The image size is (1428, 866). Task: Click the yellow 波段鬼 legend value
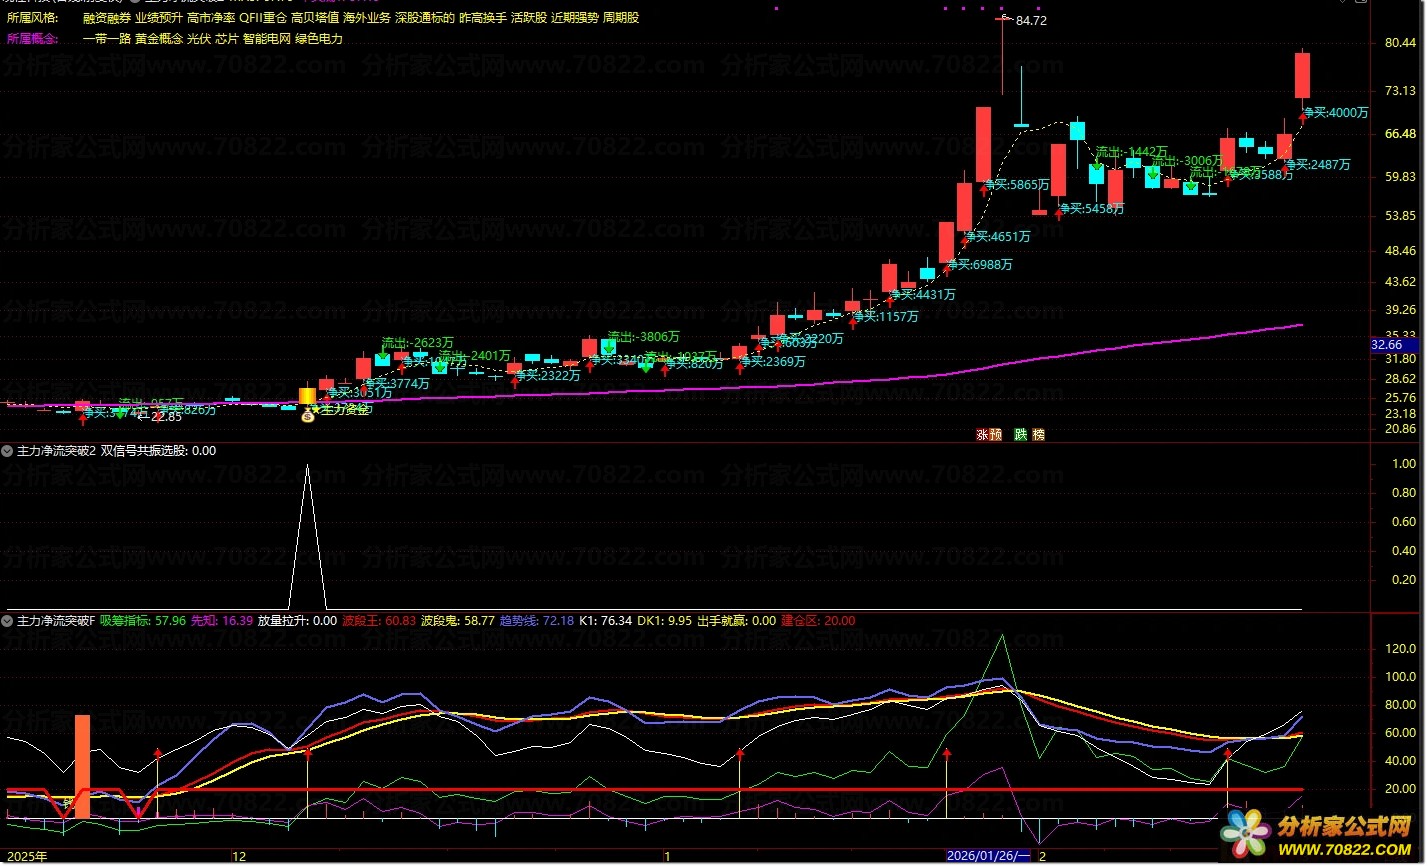tap(458, 621)
